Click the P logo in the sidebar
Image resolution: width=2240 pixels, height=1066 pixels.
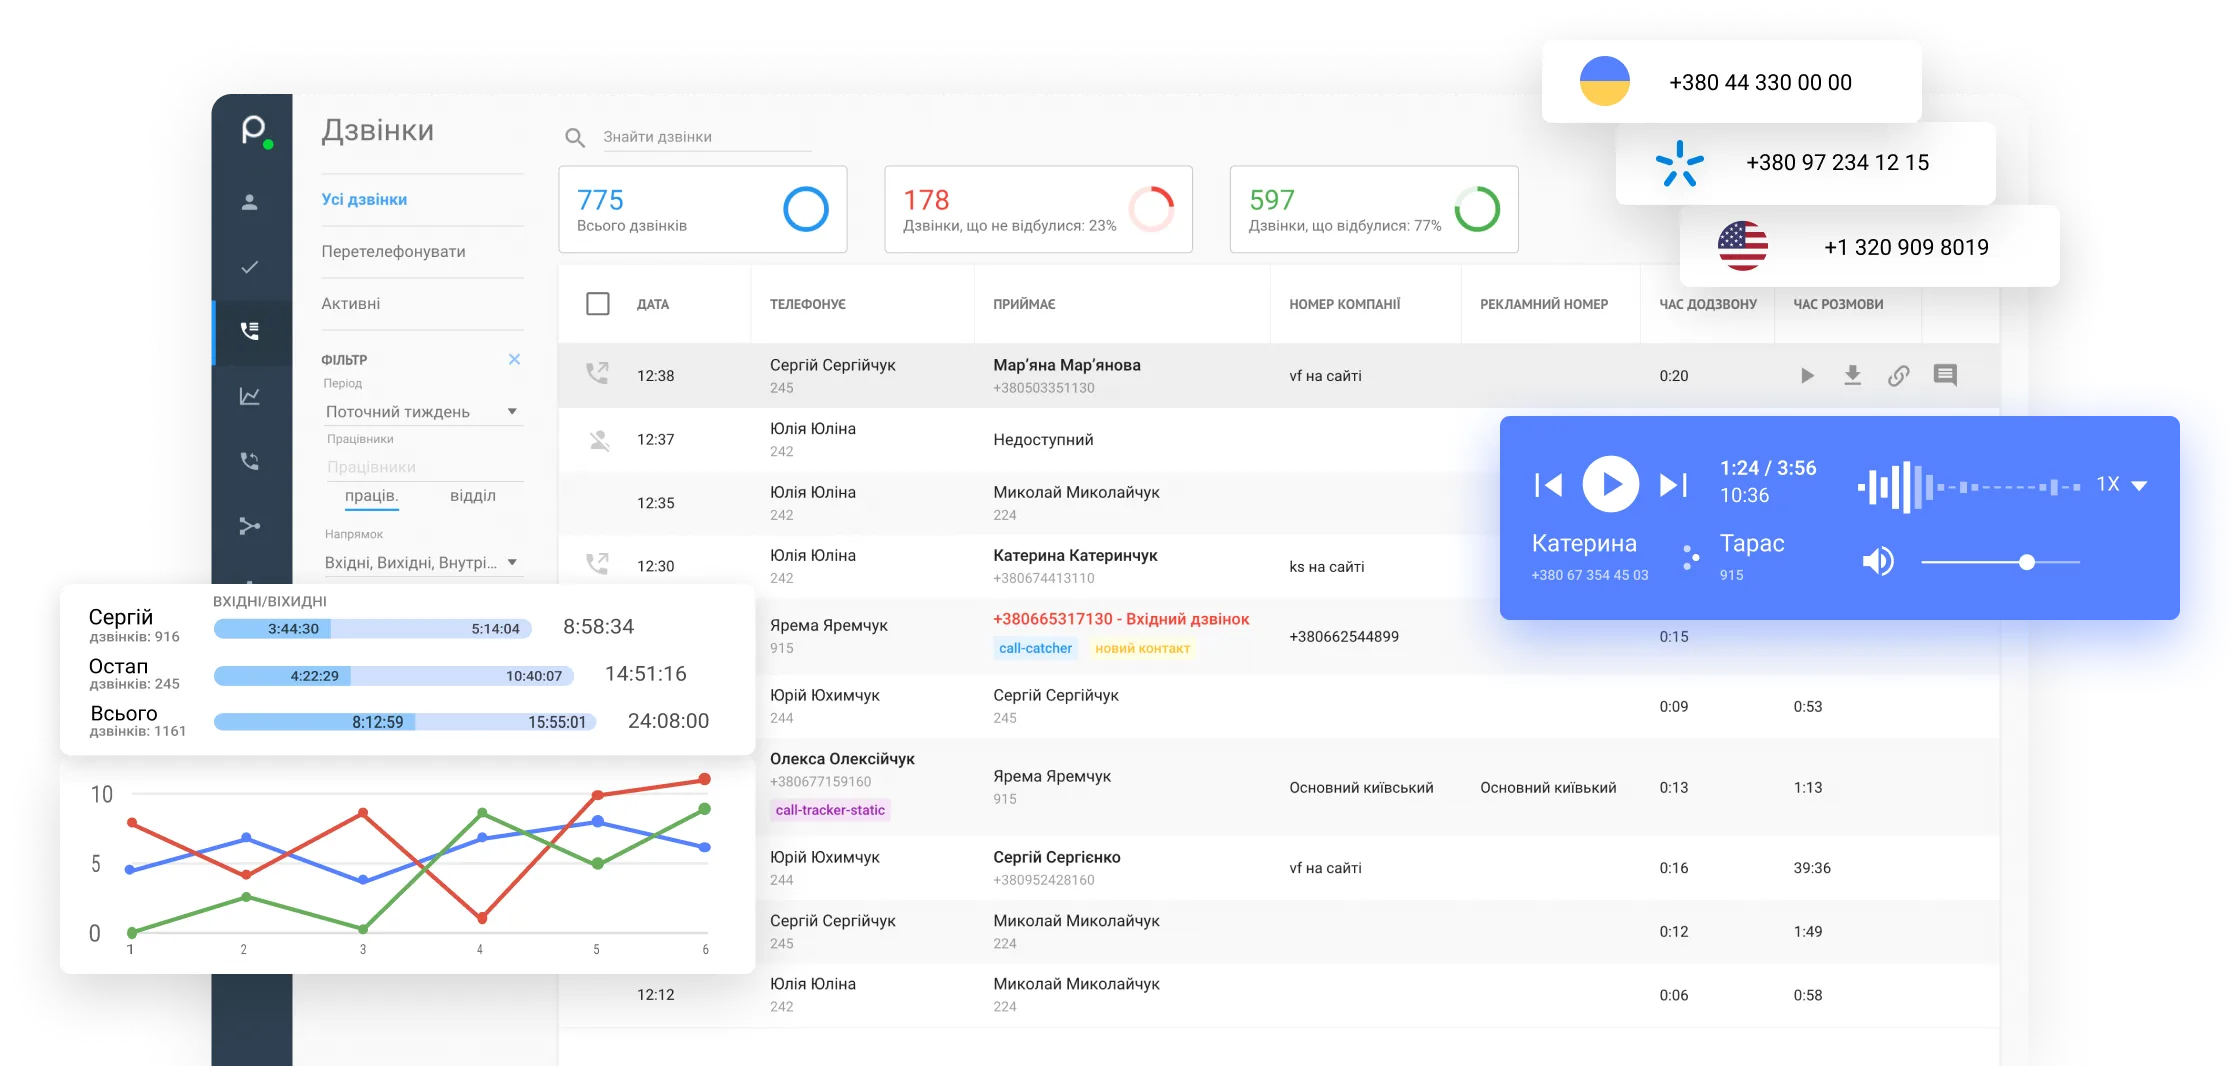(x=254, y=130)
